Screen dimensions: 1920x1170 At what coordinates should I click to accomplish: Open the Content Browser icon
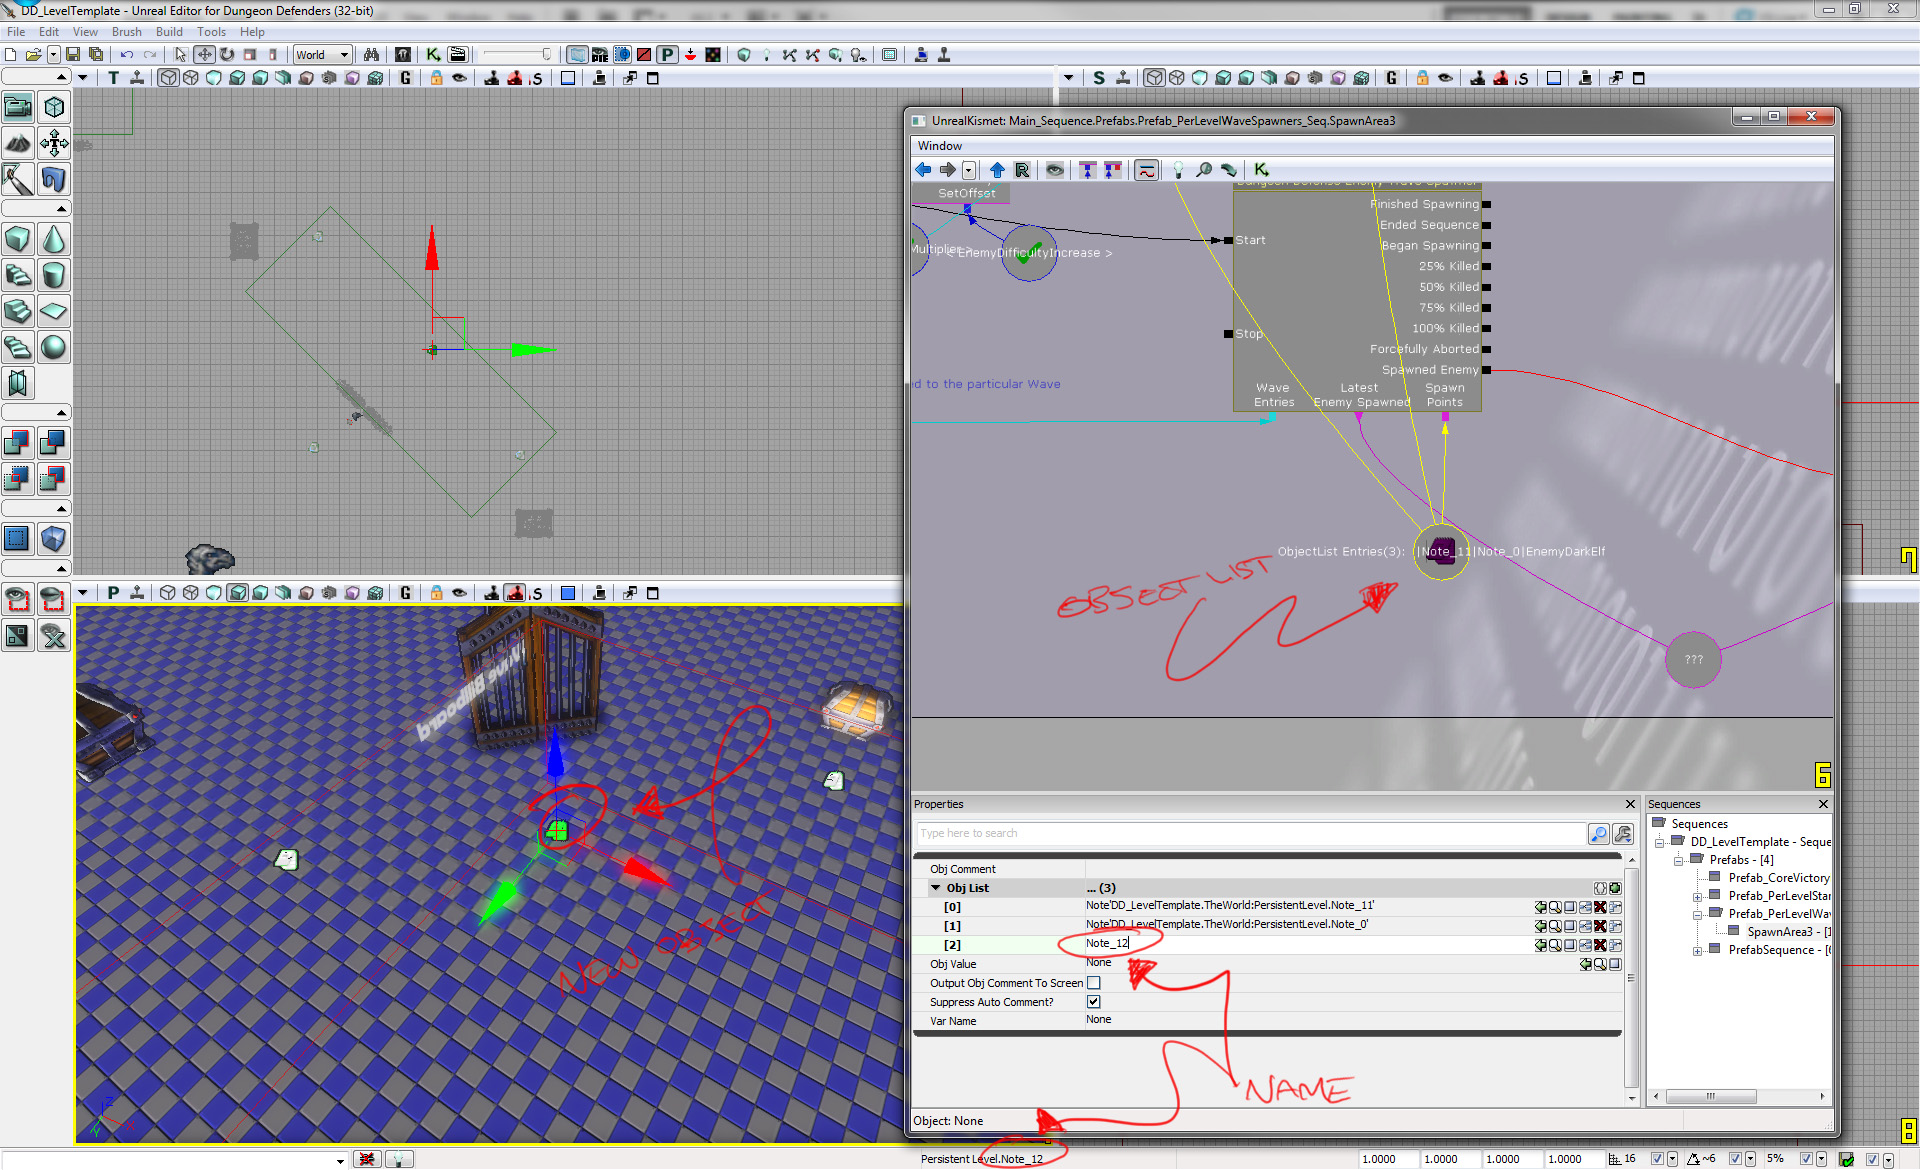[x=402, y=54]
